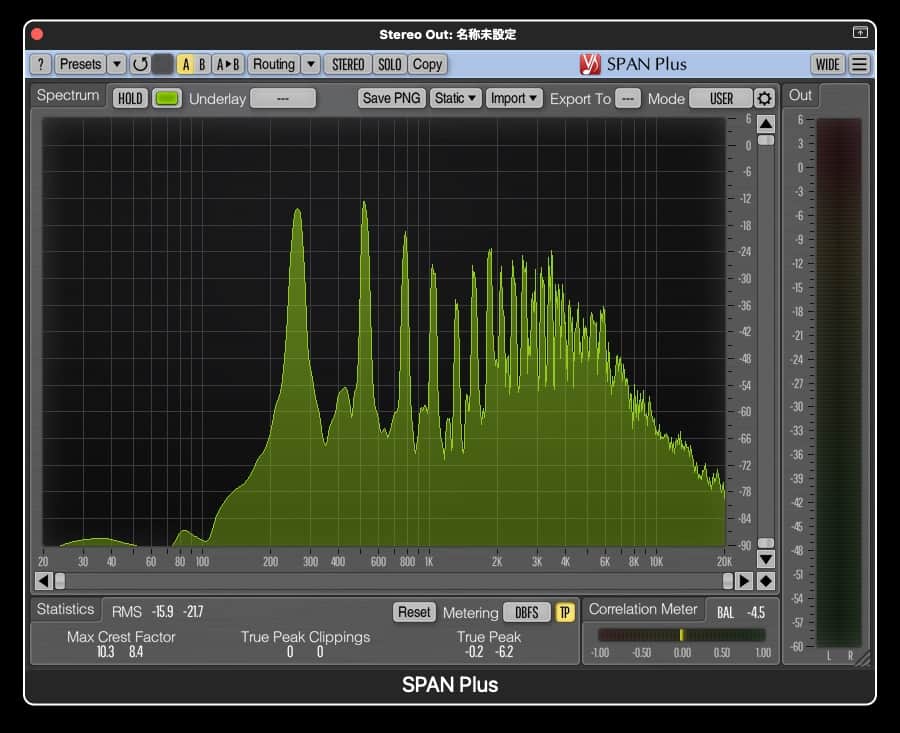Open the DBFS metering selector
900x733 pixels.
click(x=526, y=612)
